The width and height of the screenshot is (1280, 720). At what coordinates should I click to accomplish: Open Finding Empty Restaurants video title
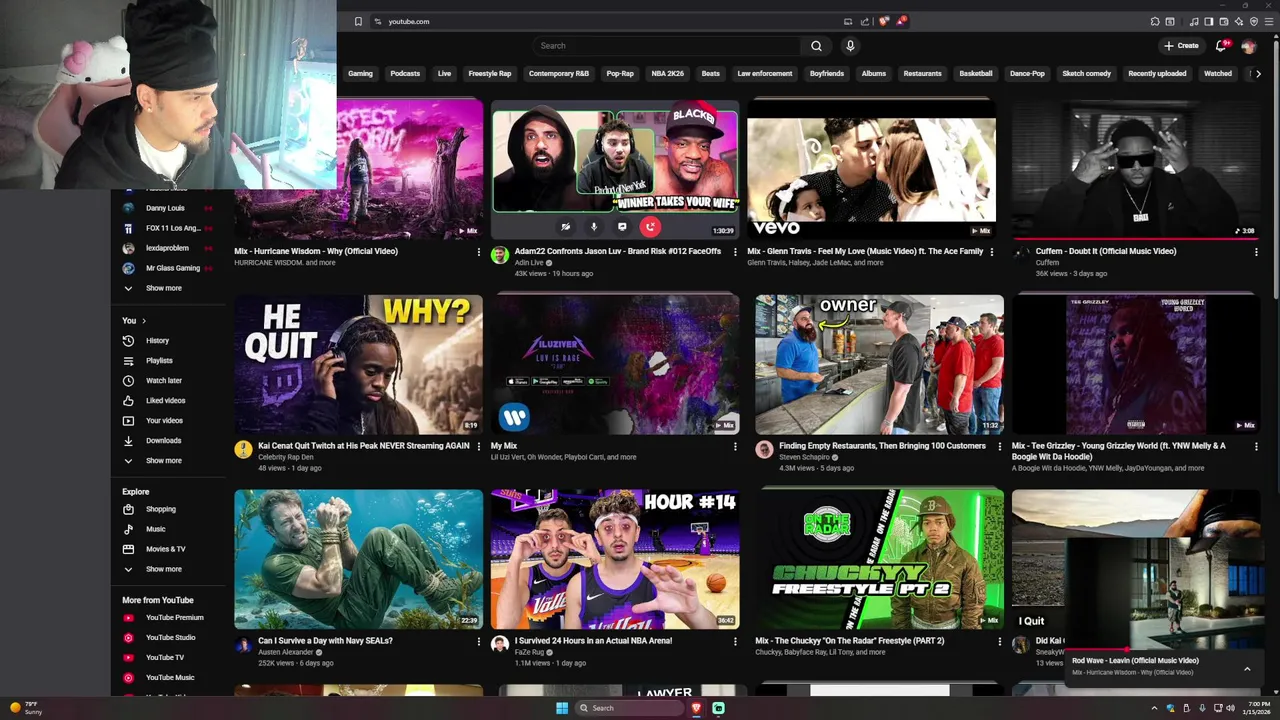pos(882,446)
